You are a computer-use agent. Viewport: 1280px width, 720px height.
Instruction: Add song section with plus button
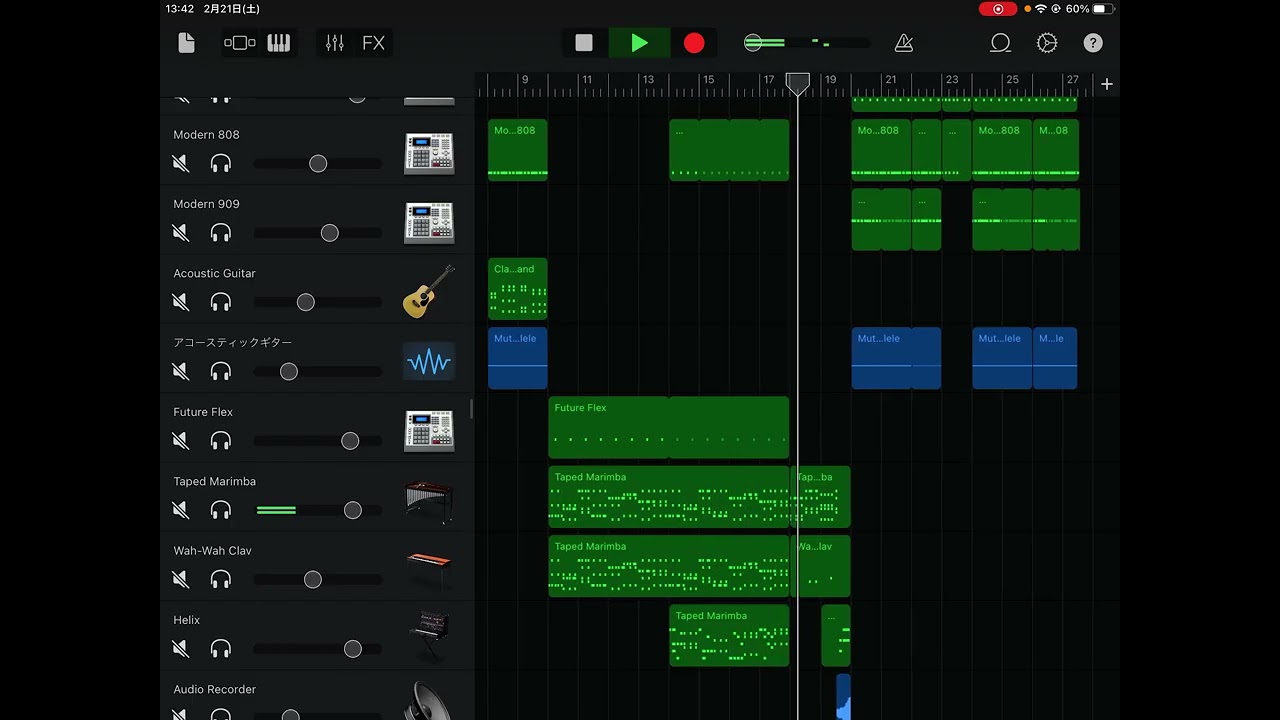click(1106, 84)
